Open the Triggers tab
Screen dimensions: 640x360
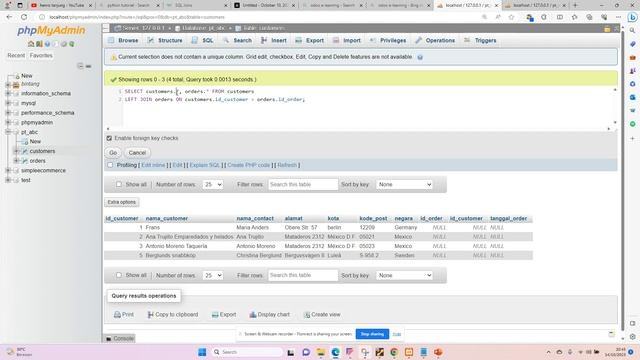pyautogui.click(x=480, y=40)
